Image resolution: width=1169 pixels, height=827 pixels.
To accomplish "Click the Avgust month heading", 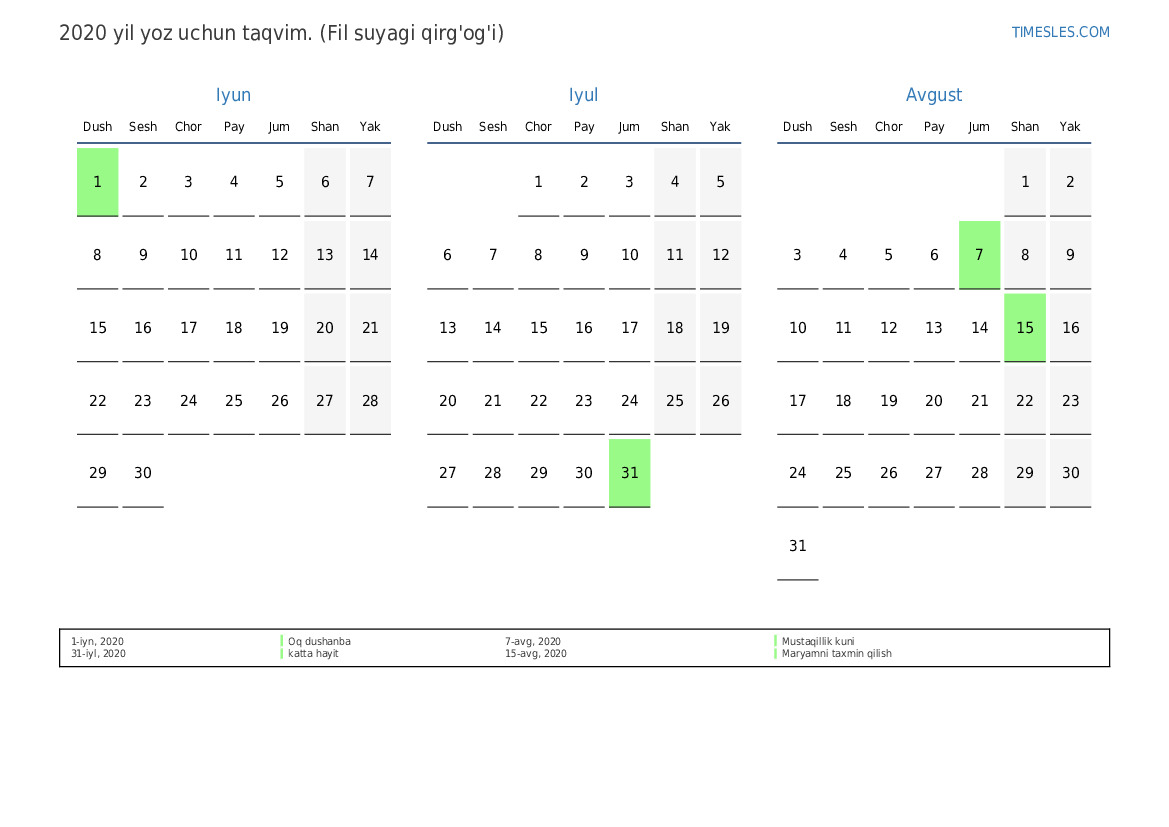I will point(933,95).
